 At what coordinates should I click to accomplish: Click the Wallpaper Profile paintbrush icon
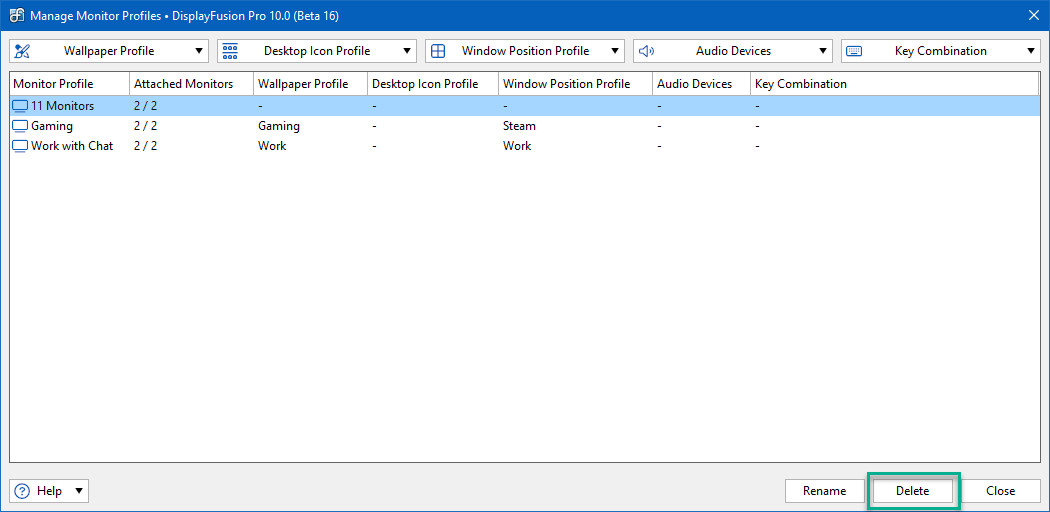point(22,51)
